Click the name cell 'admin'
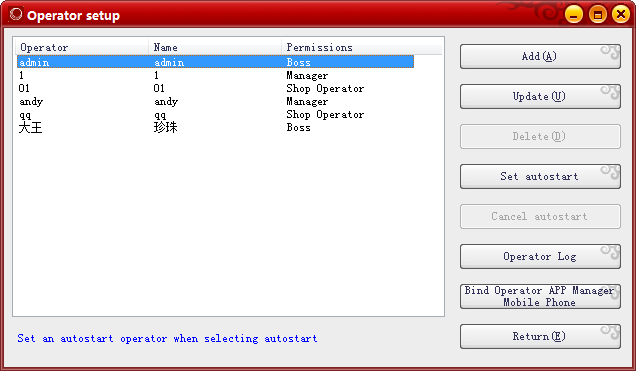 [x=169, y=62]
